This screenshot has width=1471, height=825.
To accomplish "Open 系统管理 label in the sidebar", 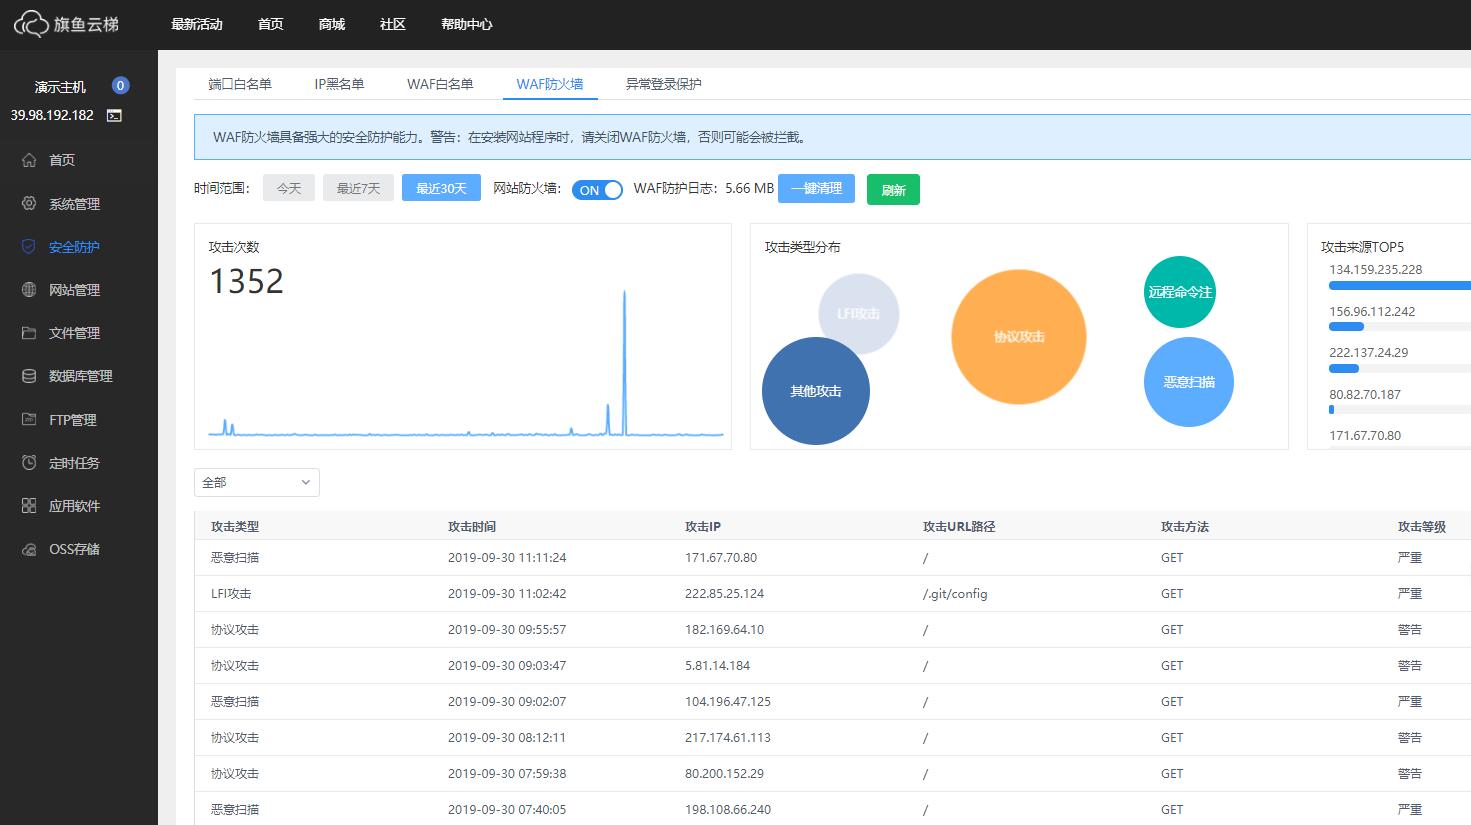I will click(x=75, y=204).
